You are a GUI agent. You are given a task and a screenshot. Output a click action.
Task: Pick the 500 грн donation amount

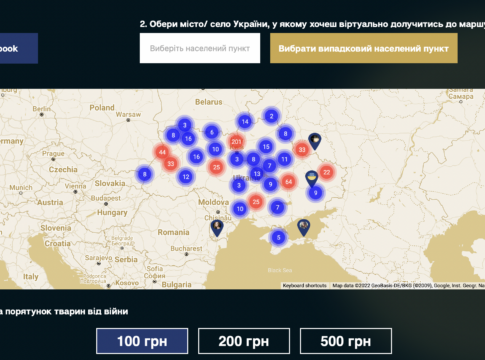pos(346,341)
